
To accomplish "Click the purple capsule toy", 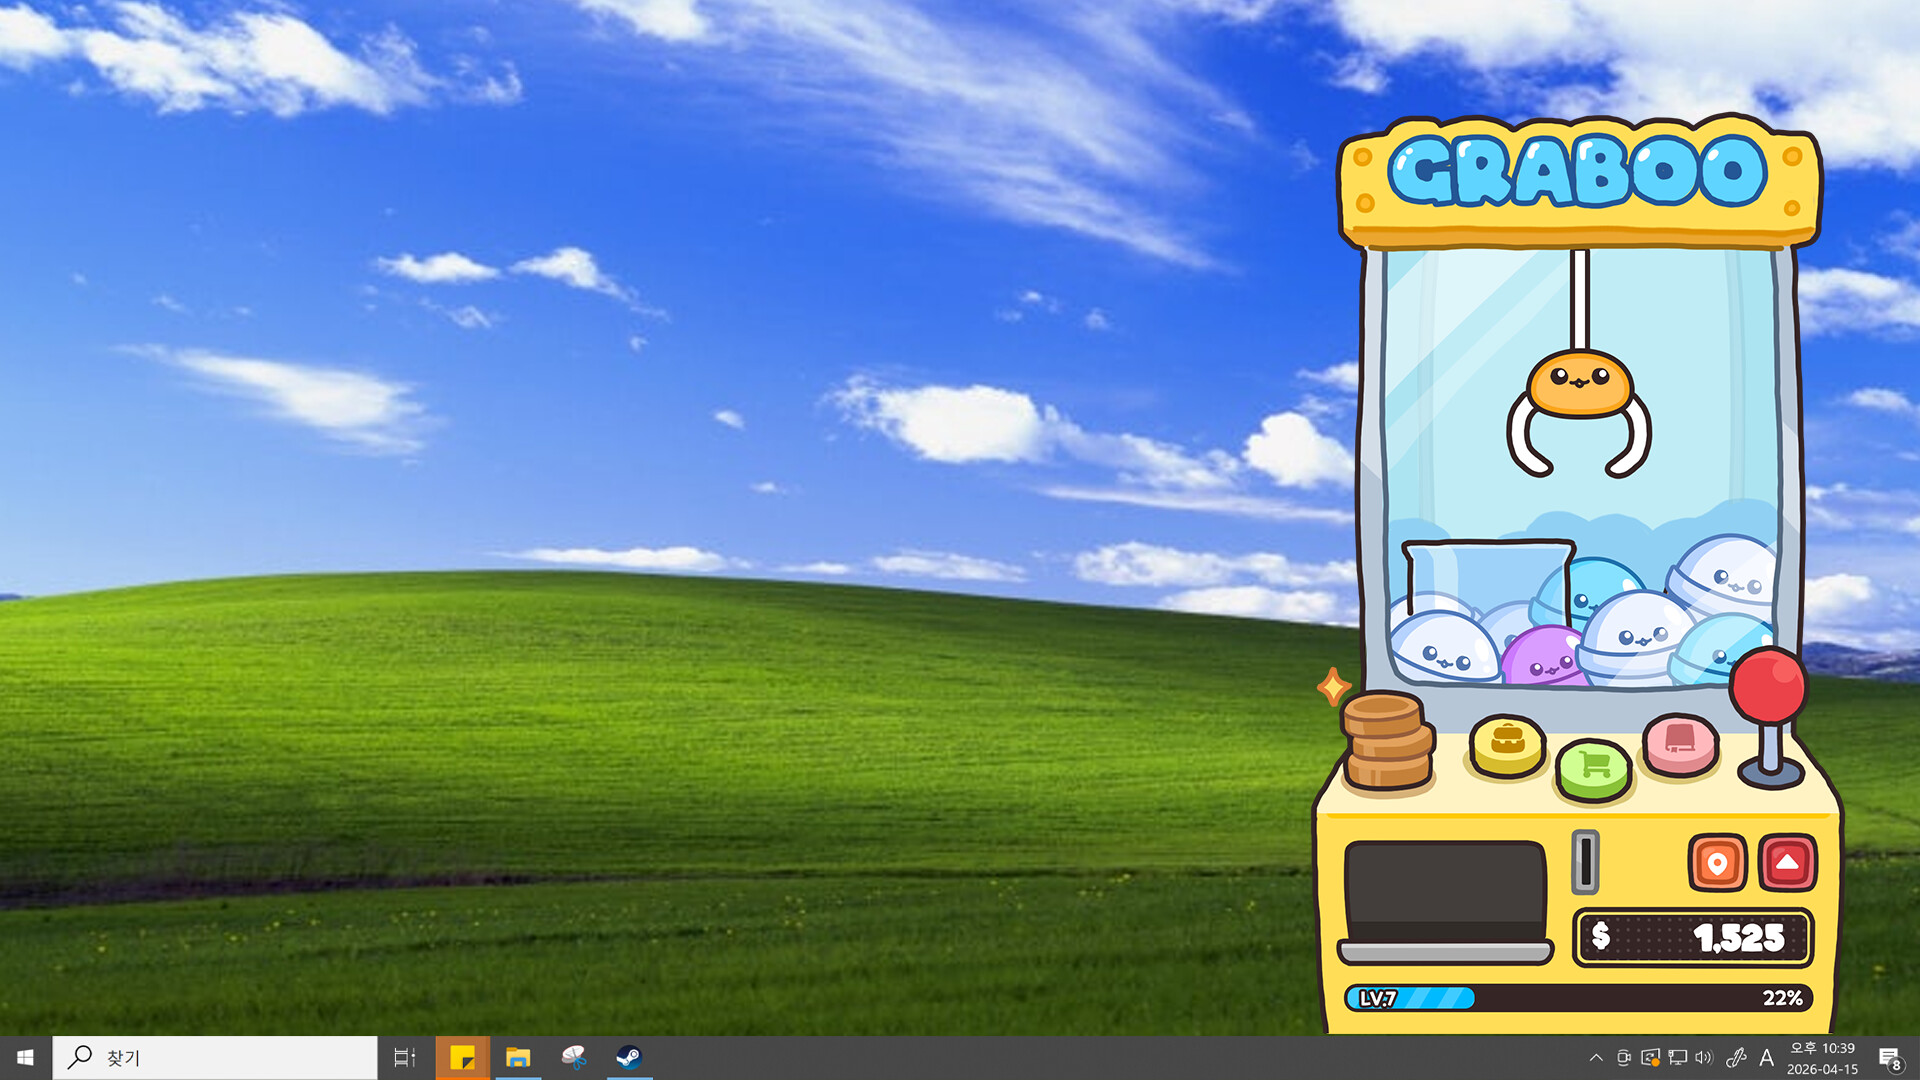I will coord(1543,656).
